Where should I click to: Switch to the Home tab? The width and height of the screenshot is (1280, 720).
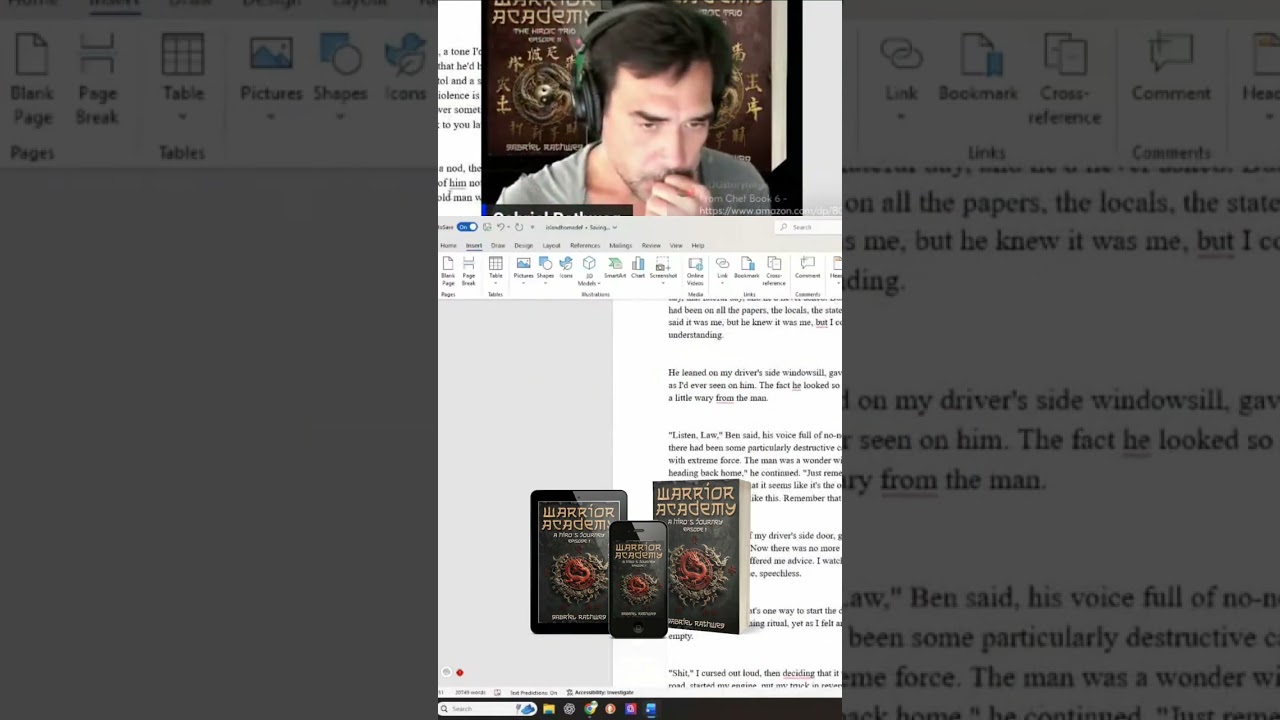448,246
